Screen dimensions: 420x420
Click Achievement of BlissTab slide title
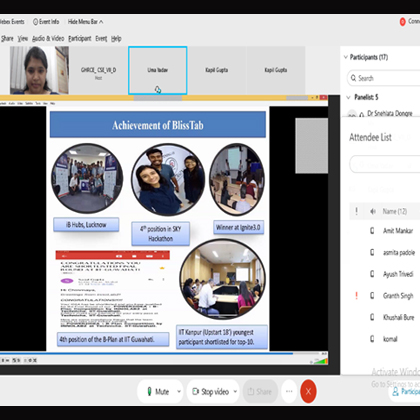click(158, 125)
